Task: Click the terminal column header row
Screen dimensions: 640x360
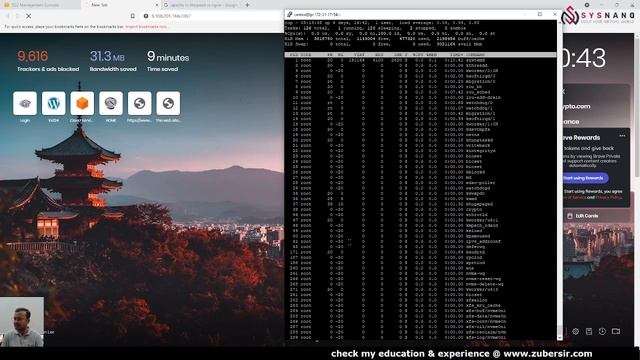Action: [x=420, y=55]
